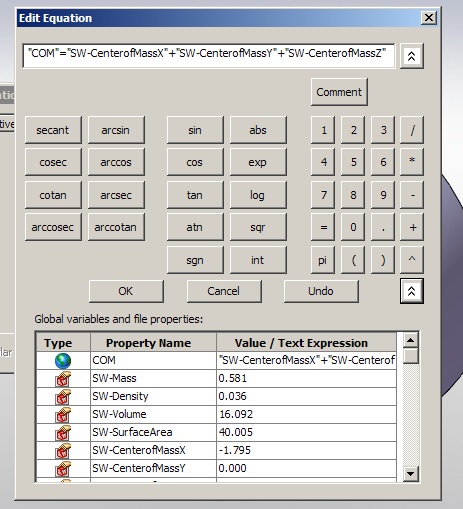463x509 pixels.
Task: Undo the last equation change
Action: [321, 291]
